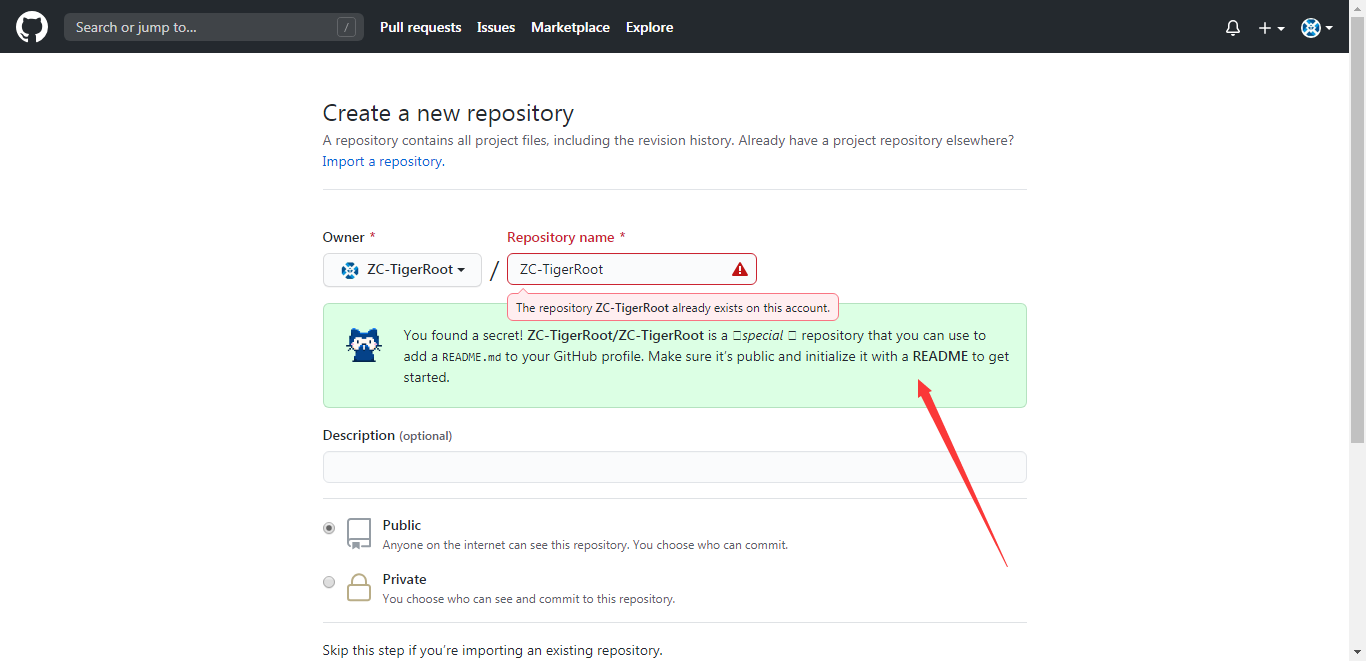Select the Public radio button
The image size is (1366, 661).
[x=329, y=528]
